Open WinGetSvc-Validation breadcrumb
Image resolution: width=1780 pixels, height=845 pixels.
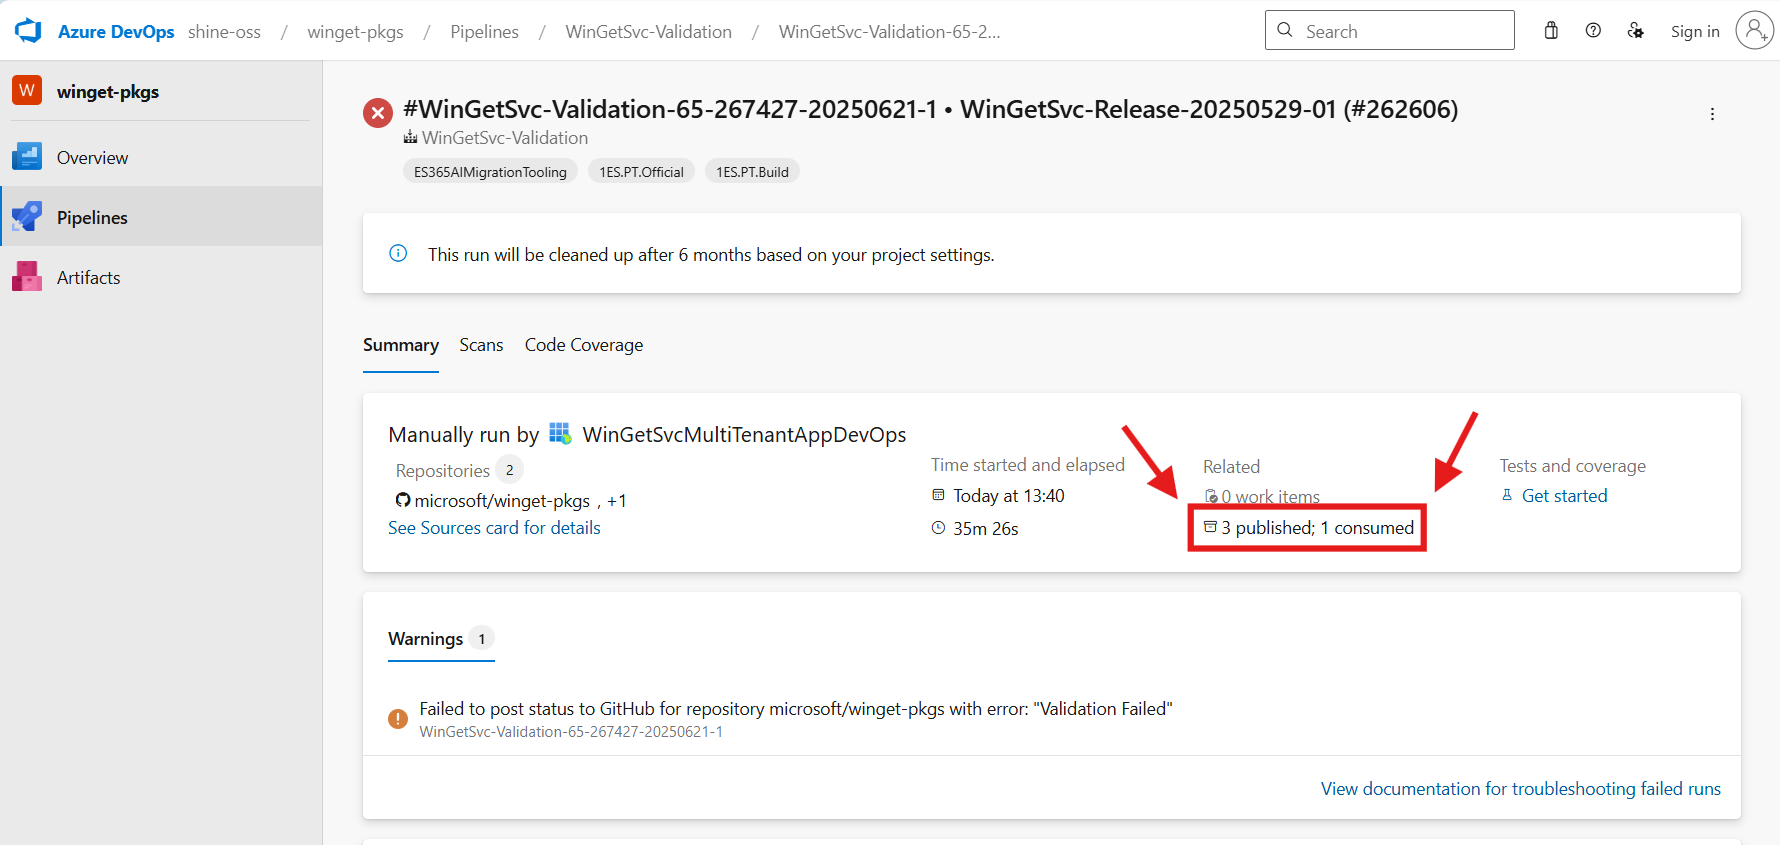pyautogui.click(x=648, y=32)
